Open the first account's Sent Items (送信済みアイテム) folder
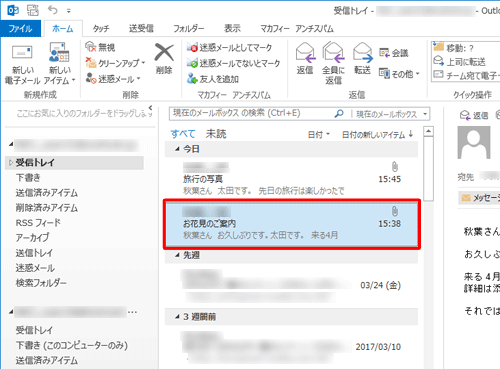Image resolution: width=500 pixels, height=369 pixels. tap(47, 193)
